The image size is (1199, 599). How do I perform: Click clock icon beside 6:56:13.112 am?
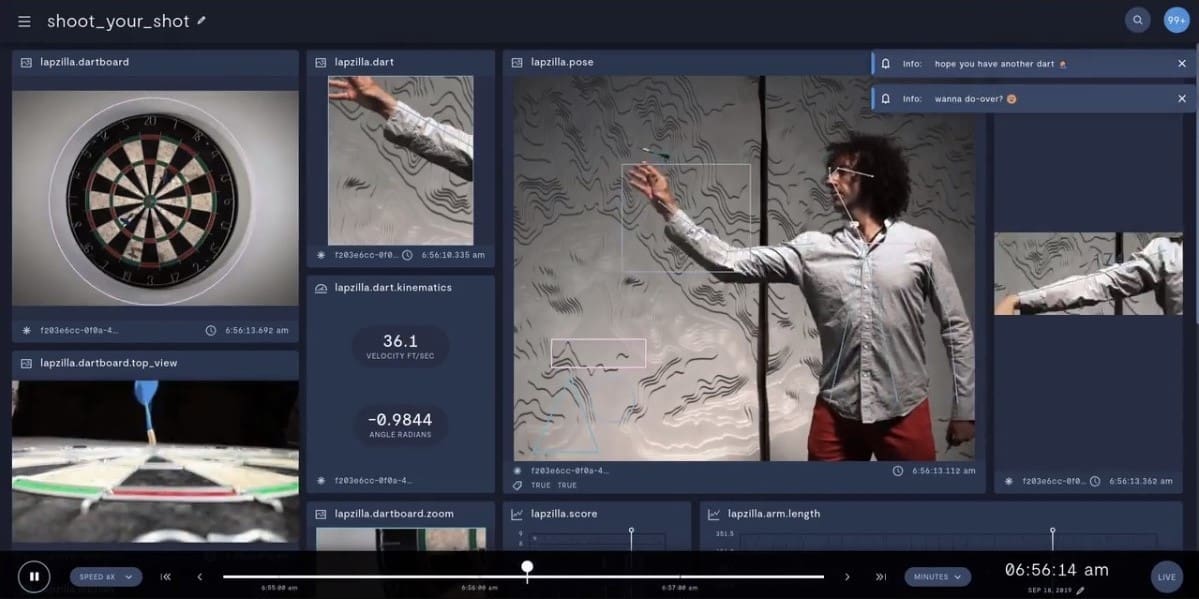click(898, 470)
